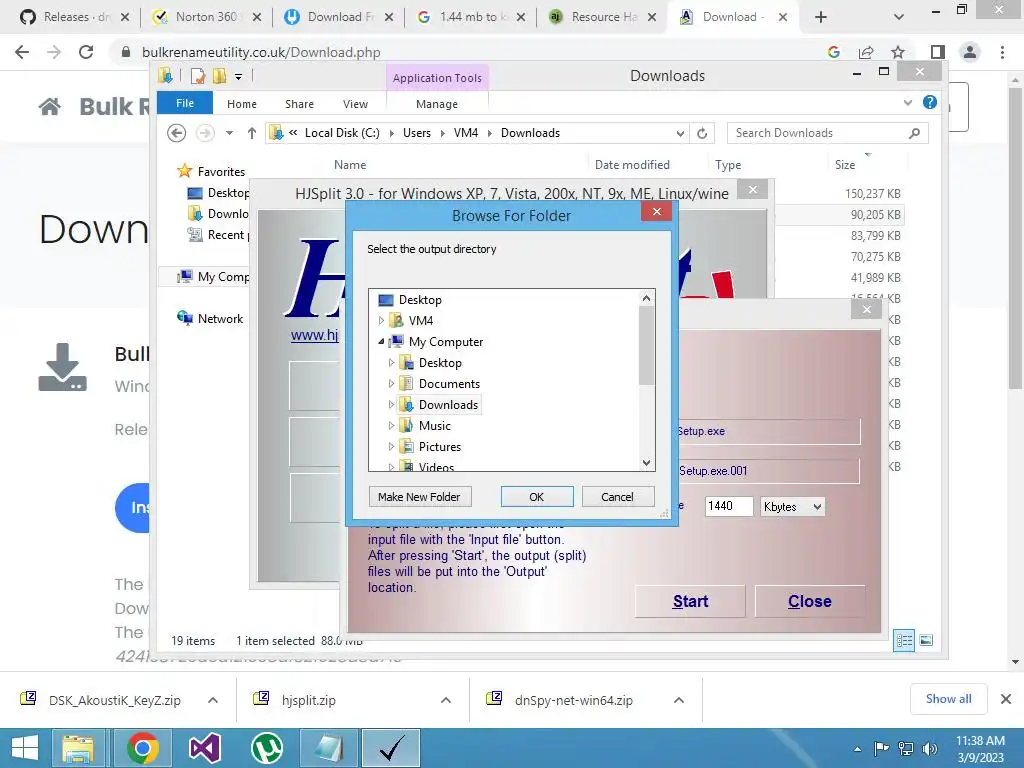The image size is (1024, 768).
Task: Select My Computer in folder tree
Action: tap(446, 342)
